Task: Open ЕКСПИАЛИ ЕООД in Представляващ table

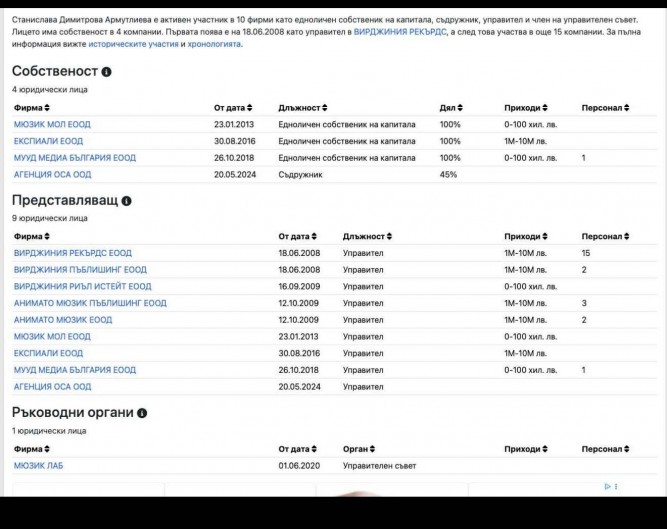Action: pos(48,353)
